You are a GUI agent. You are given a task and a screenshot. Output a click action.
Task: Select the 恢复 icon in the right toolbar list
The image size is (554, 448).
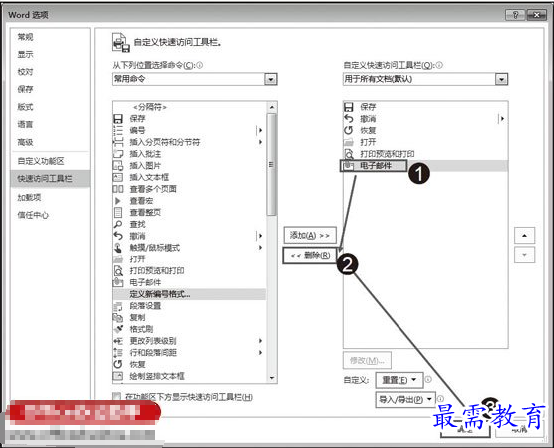click(349, 130)
